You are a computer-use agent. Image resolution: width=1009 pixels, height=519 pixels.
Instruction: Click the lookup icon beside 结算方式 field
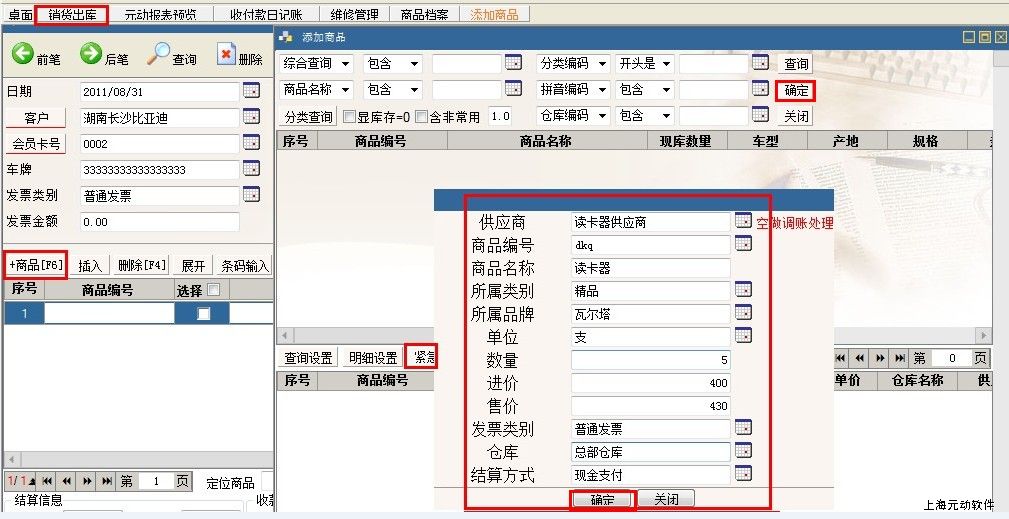point(743,474)
